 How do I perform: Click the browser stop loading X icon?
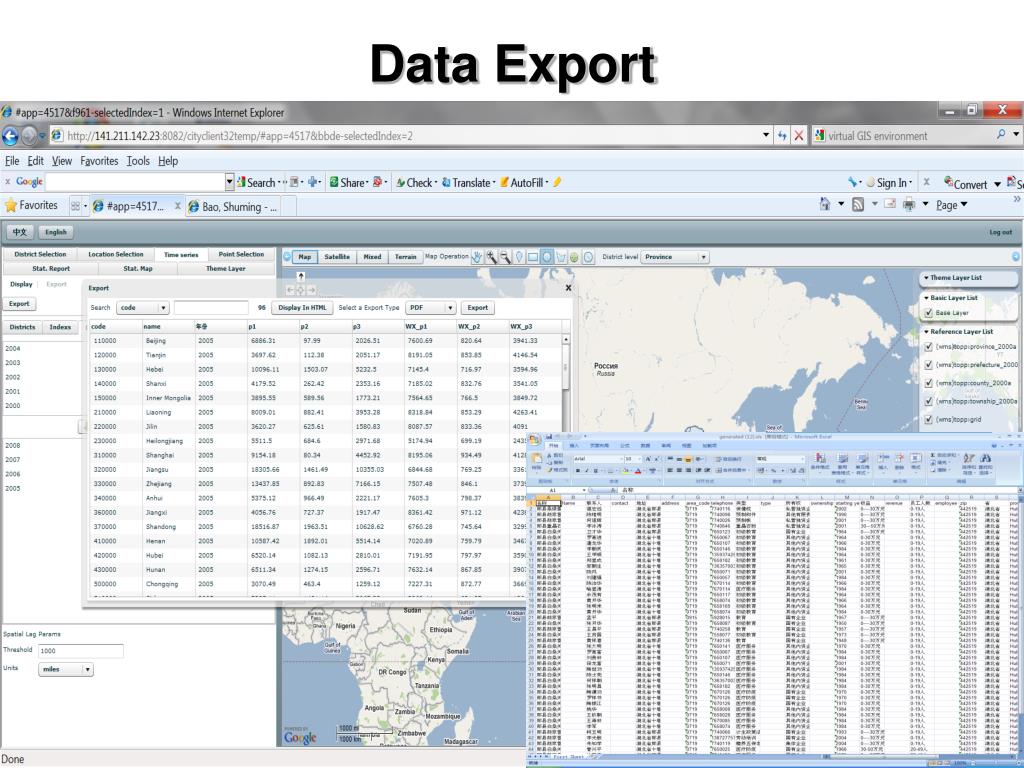[x=800, y=136]
